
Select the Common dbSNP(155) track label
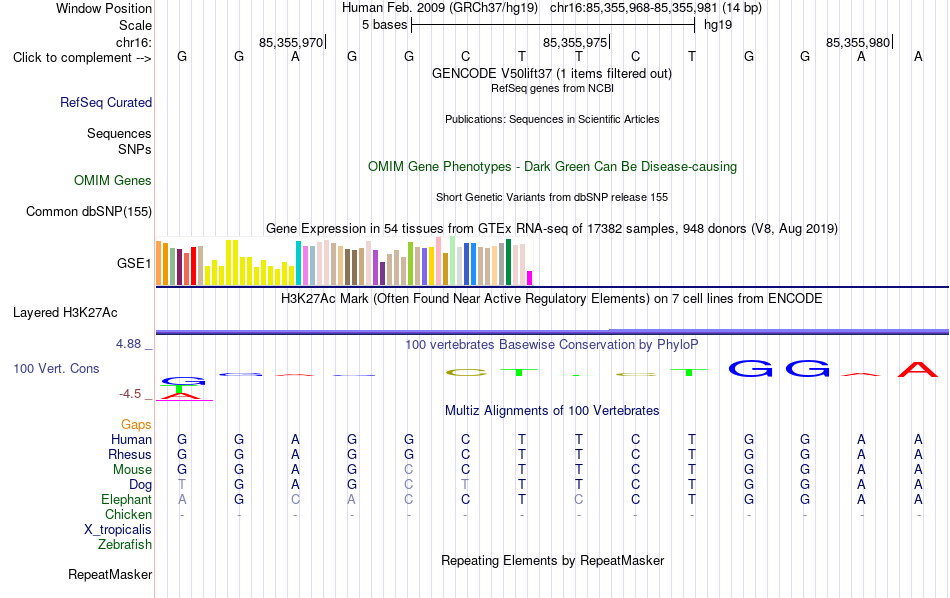pyautogui.click(x=89, y=211)
